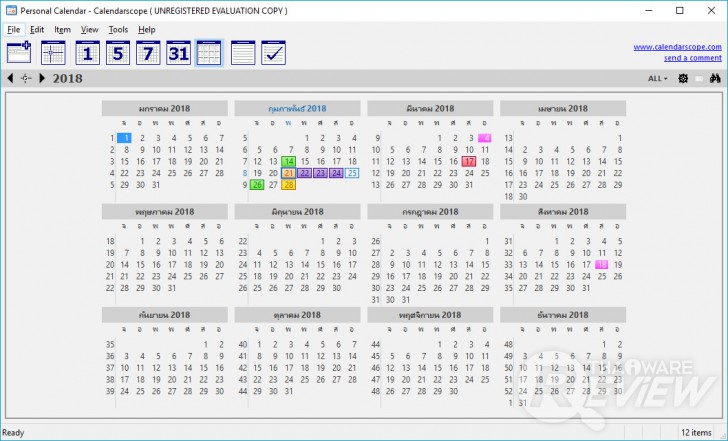
Task: Switch to 7-day week view
Action: (148, 52)
